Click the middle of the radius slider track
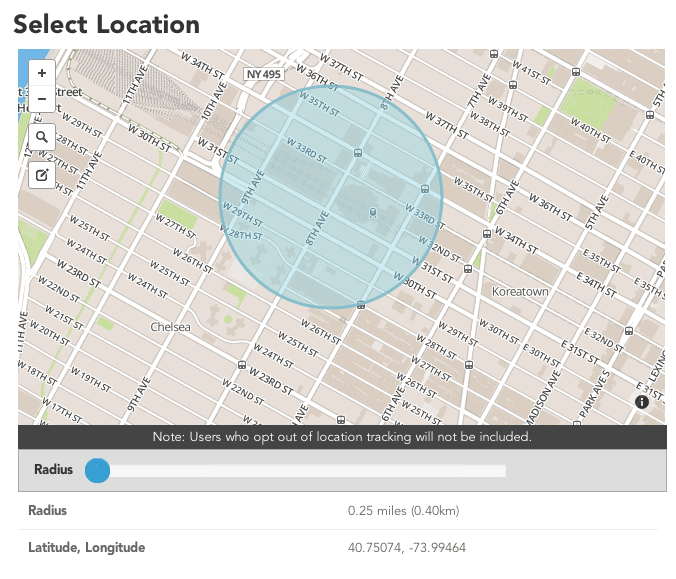676x579 pixels. point(302,470)
